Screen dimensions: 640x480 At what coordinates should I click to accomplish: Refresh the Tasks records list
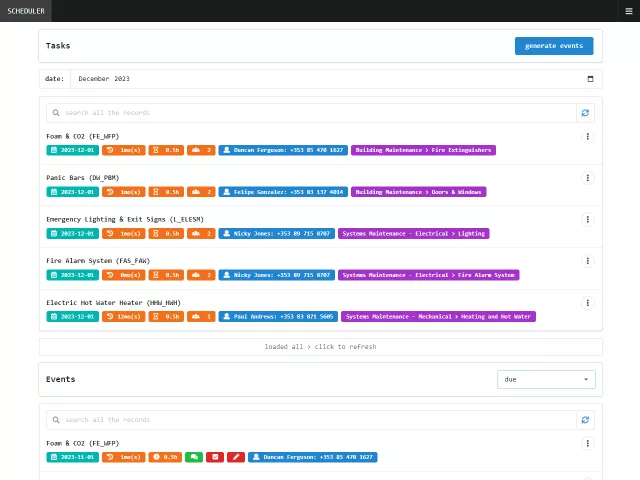tap(585, 113)
